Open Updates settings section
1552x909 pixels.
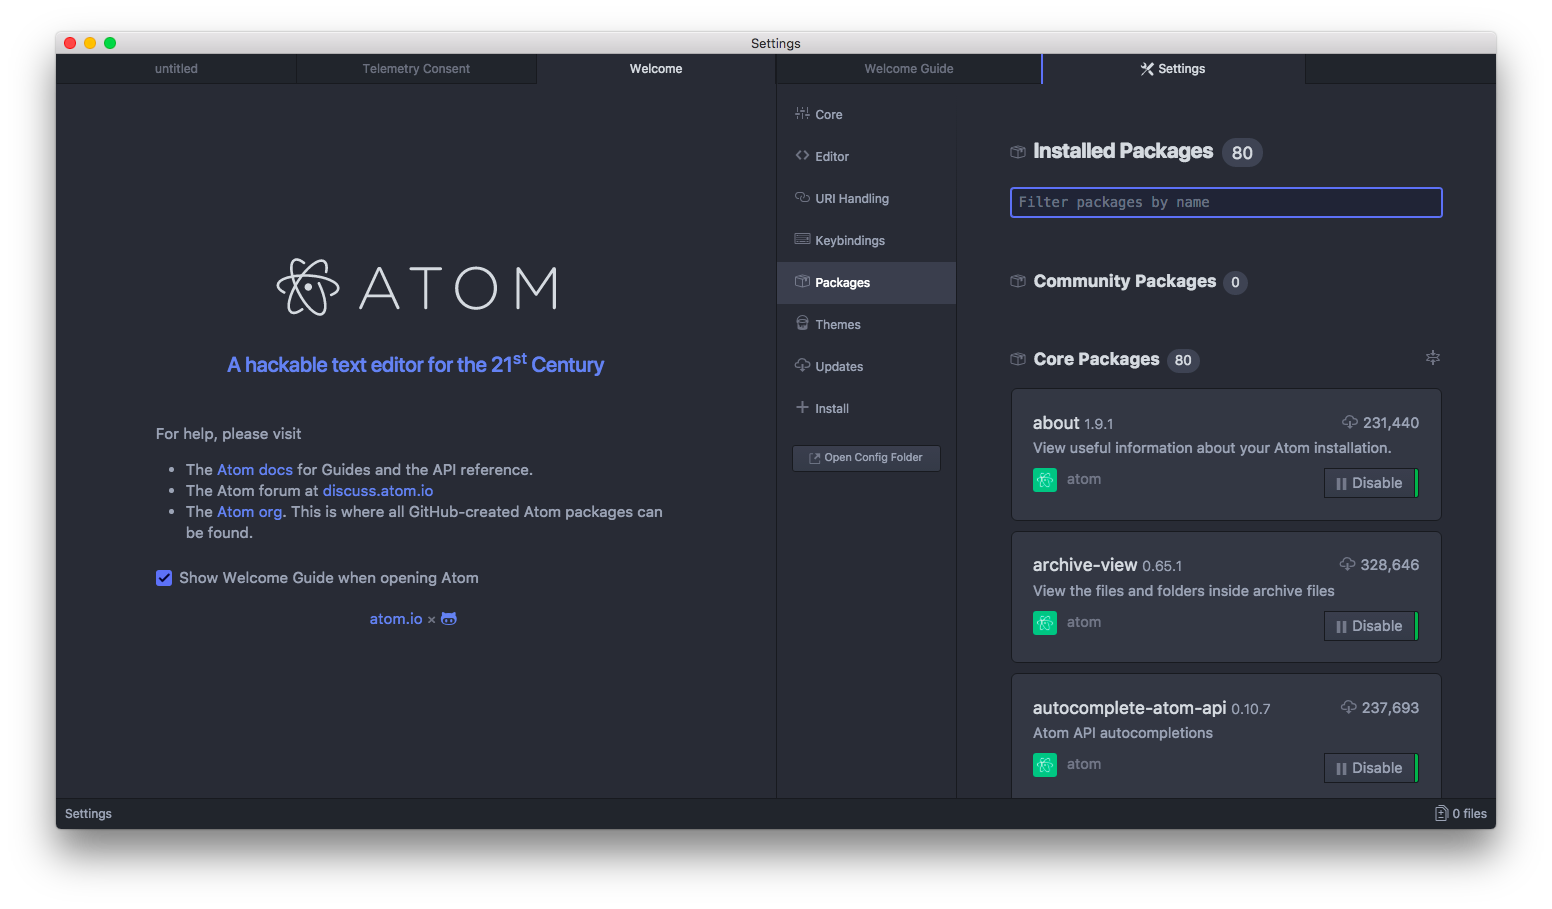866,366
